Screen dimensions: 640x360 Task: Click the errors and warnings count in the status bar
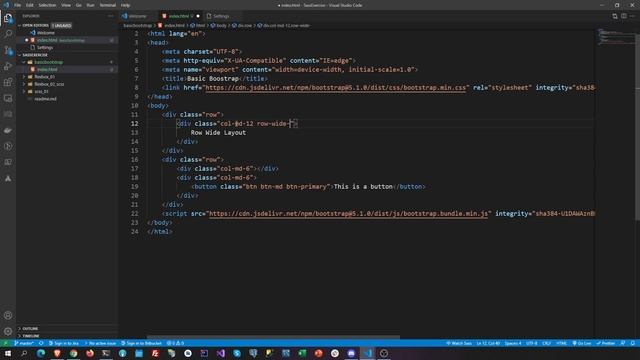pos(176,343)
